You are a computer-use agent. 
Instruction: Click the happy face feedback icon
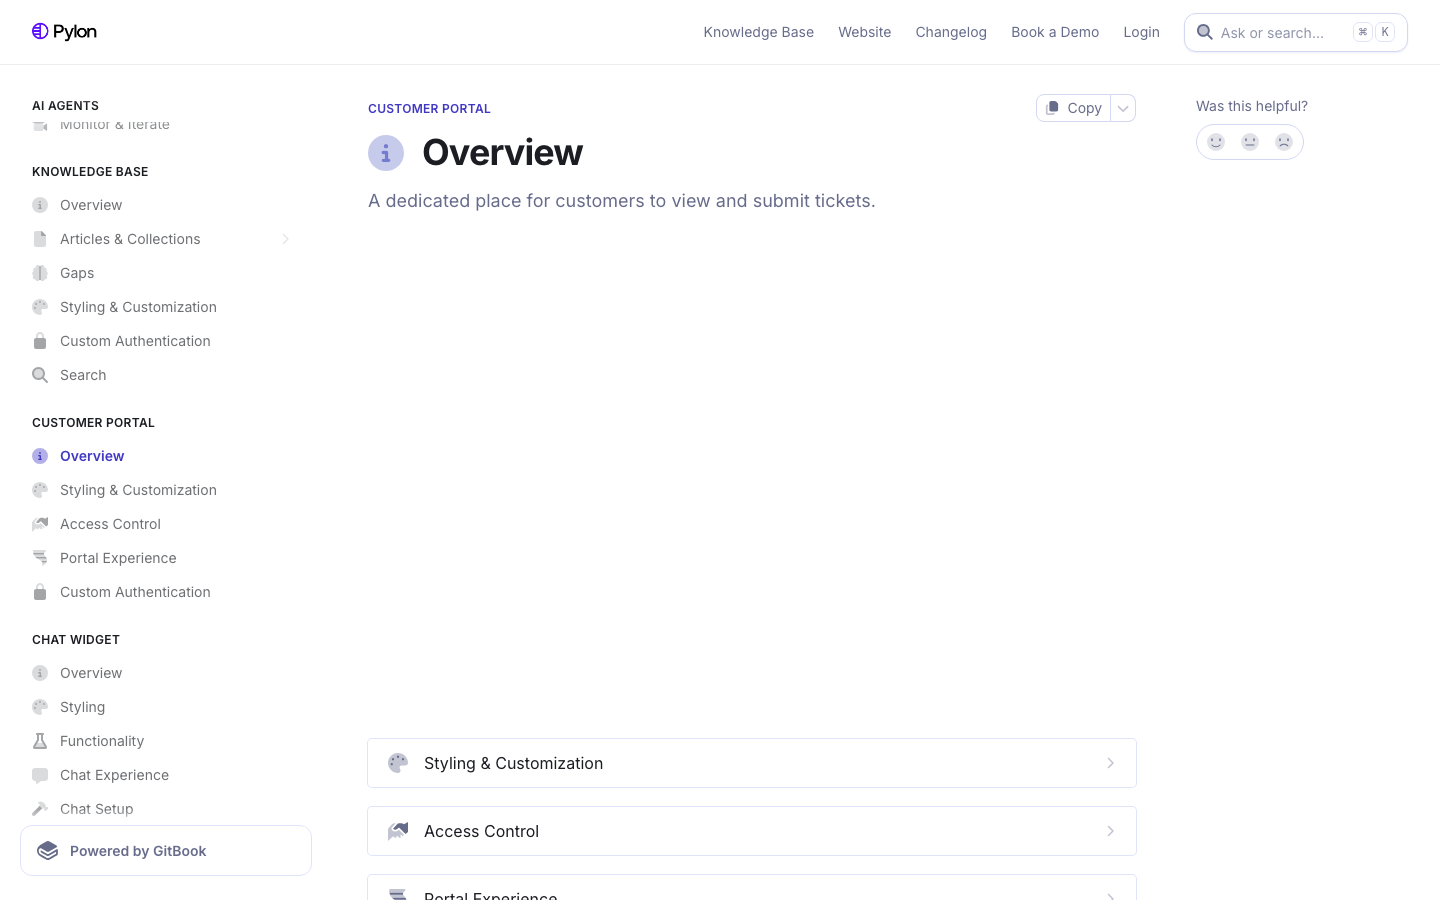[x=1216, y=142]
